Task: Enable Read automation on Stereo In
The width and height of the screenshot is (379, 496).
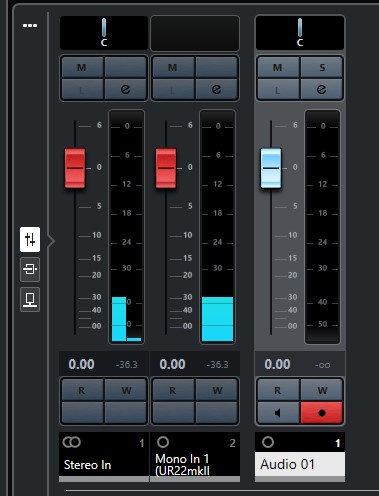Action: 82,390
